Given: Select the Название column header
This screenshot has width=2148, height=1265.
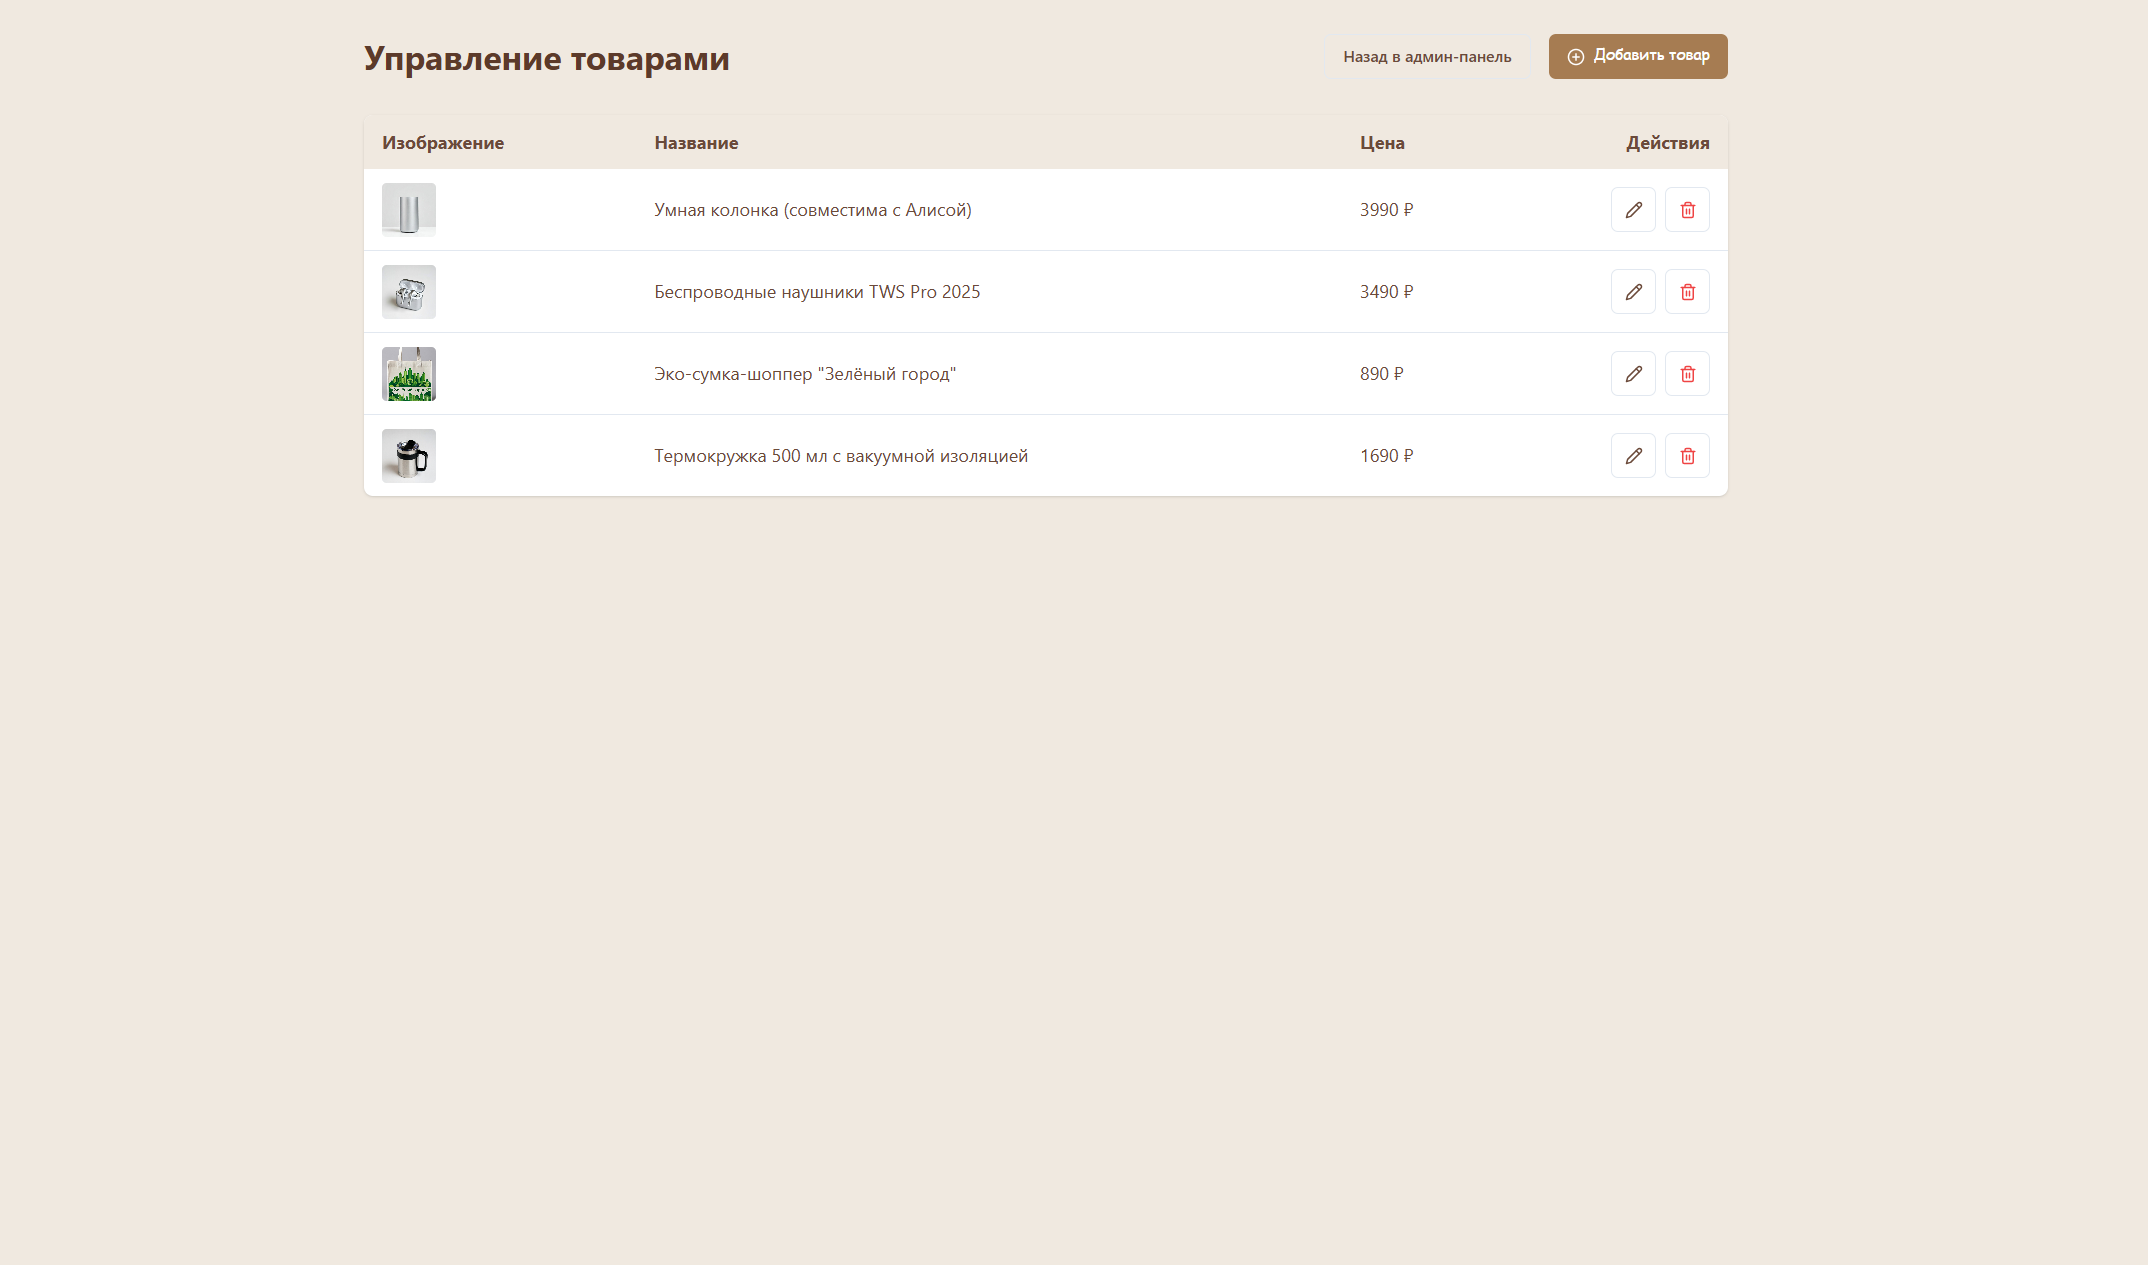Looking at the screenshot, I should click(x=697, y=143).
